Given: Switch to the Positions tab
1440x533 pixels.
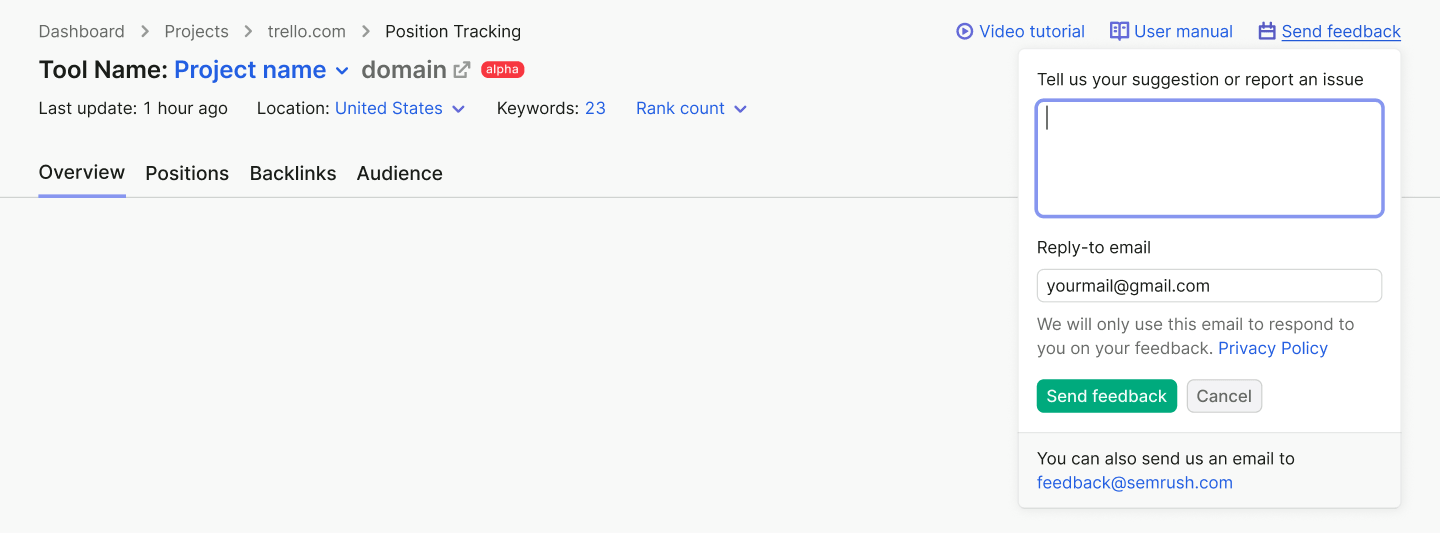Looking at the screenshot, I should click(x=187, y=173).
